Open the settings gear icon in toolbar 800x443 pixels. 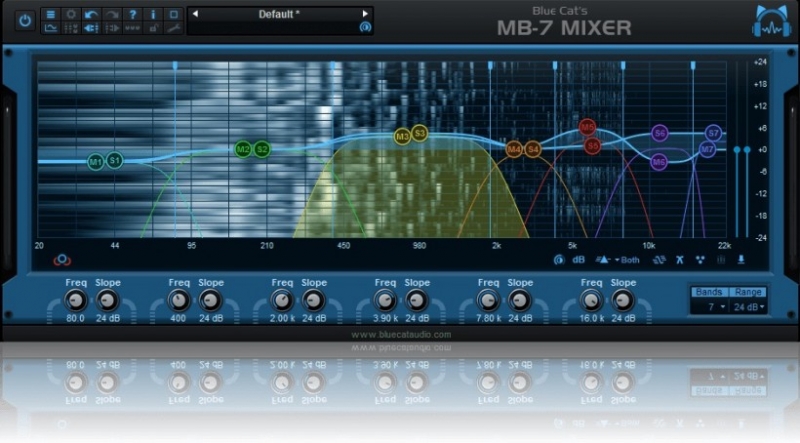coord(71,14)
